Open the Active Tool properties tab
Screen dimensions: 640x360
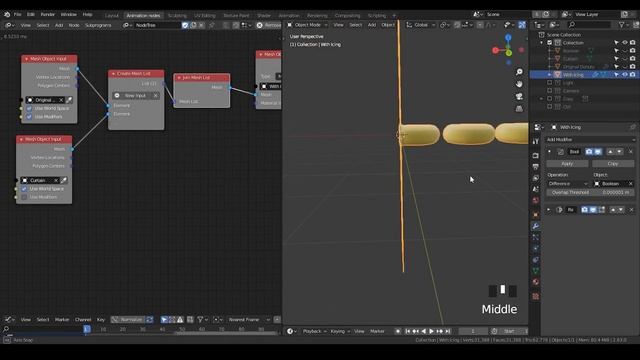(x=536, y=141)
